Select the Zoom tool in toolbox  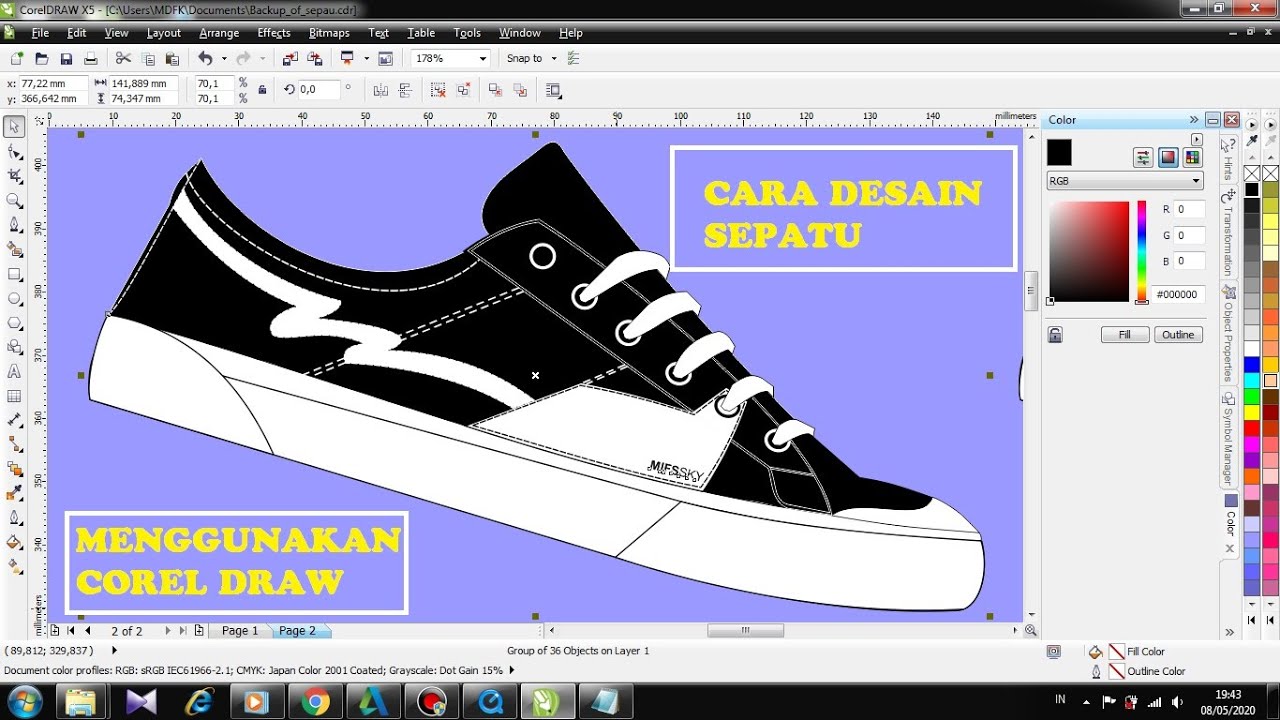(x=14, y=200)
